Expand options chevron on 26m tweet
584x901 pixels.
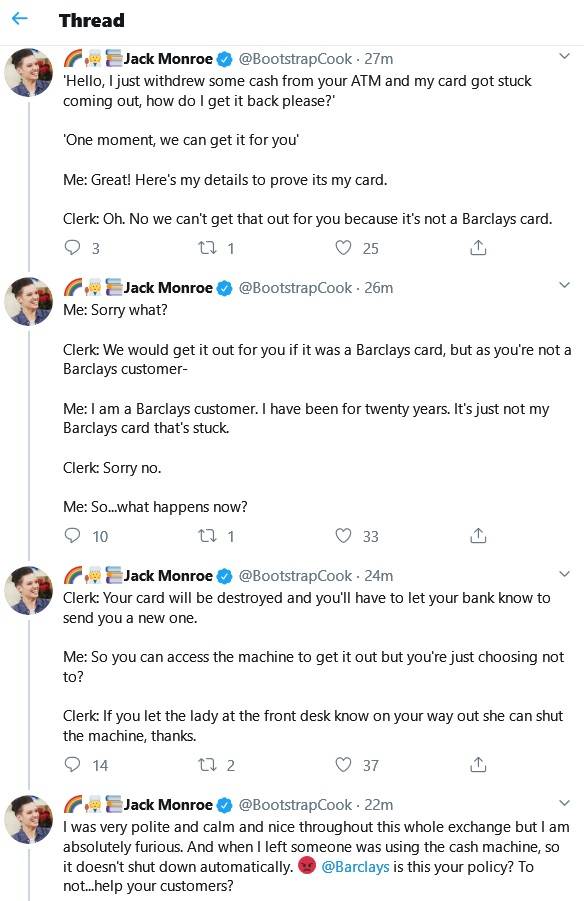point(564,285)
